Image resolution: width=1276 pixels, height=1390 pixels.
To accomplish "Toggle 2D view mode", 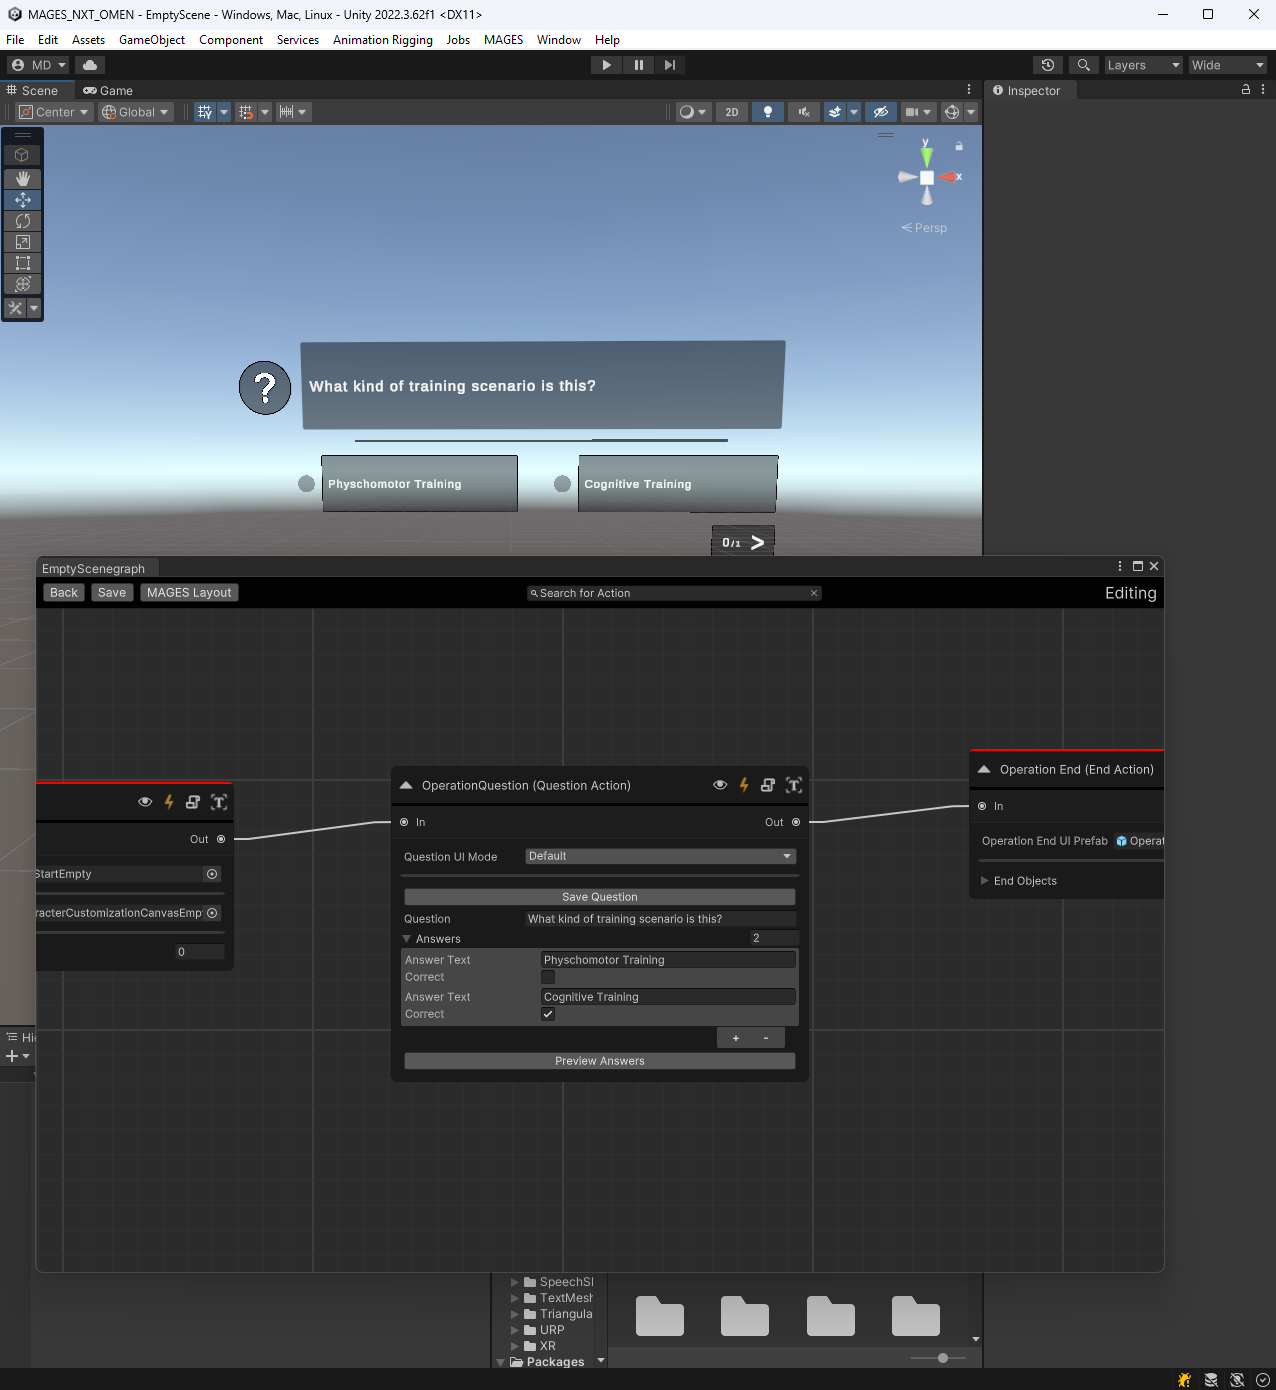I will pos(731,111).
